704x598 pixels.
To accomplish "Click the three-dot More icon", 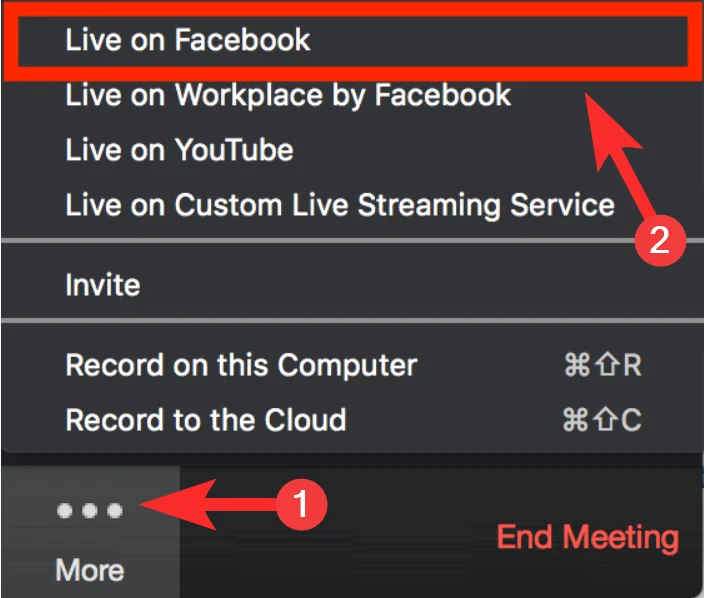I will (x=90, y=511).
